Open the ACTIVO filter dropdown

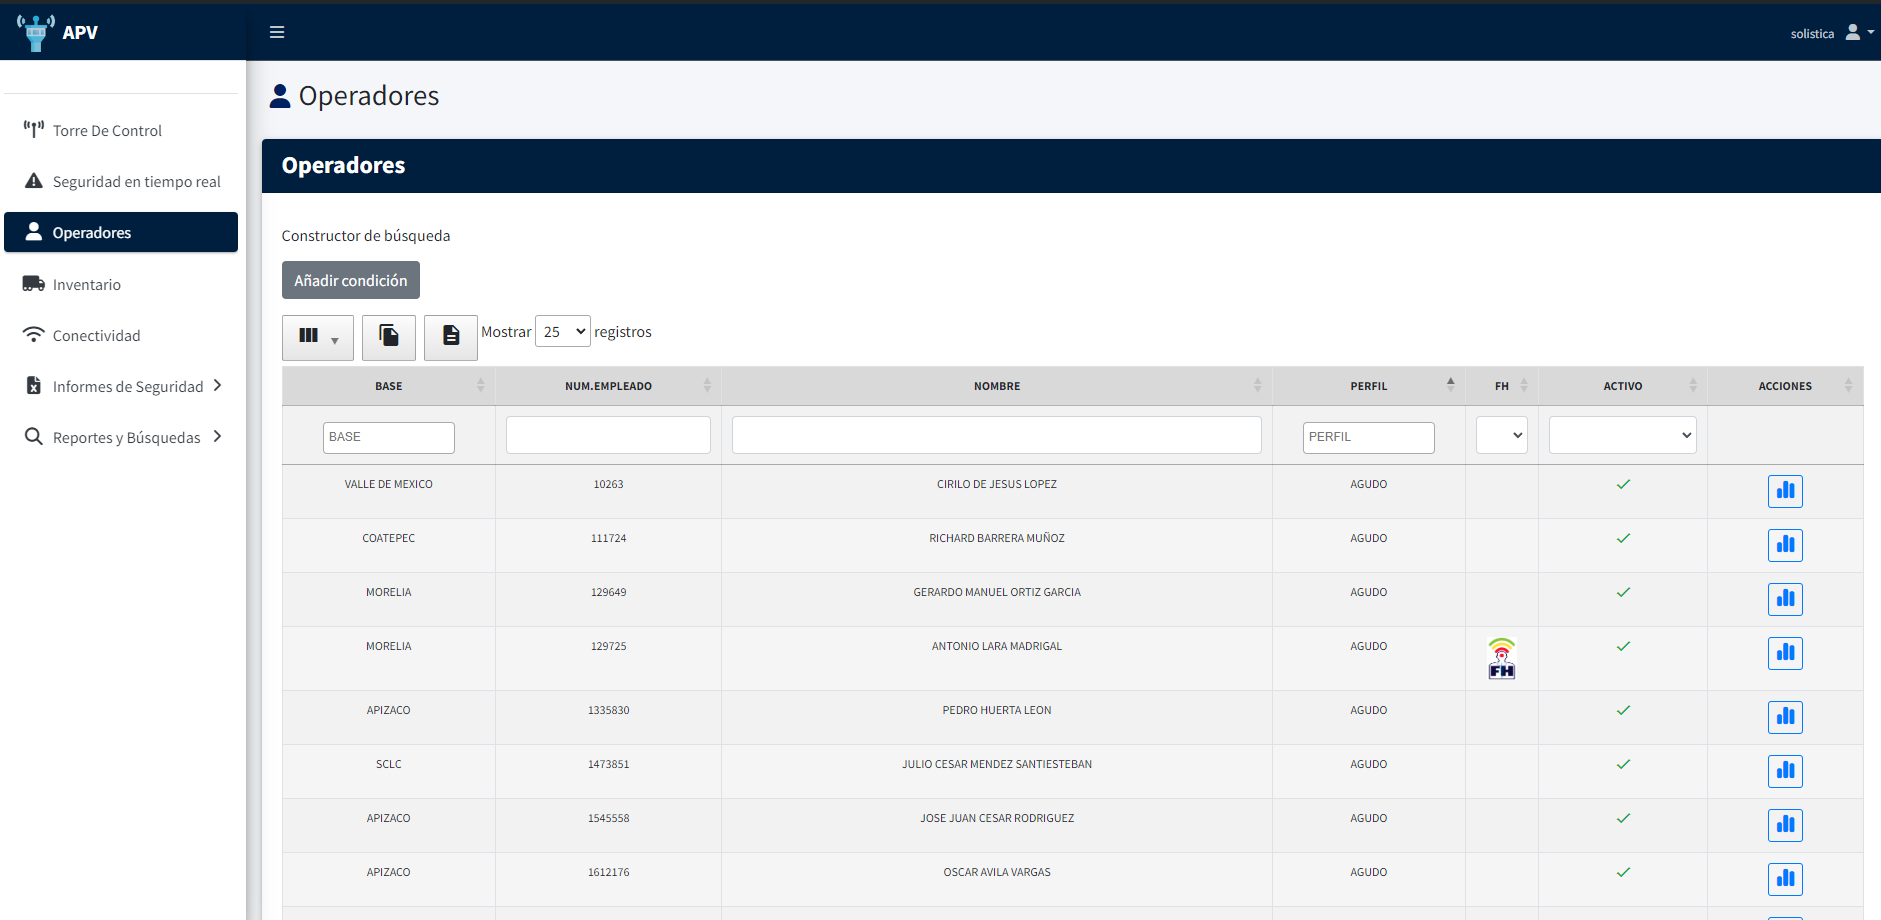pos(1623,435)
